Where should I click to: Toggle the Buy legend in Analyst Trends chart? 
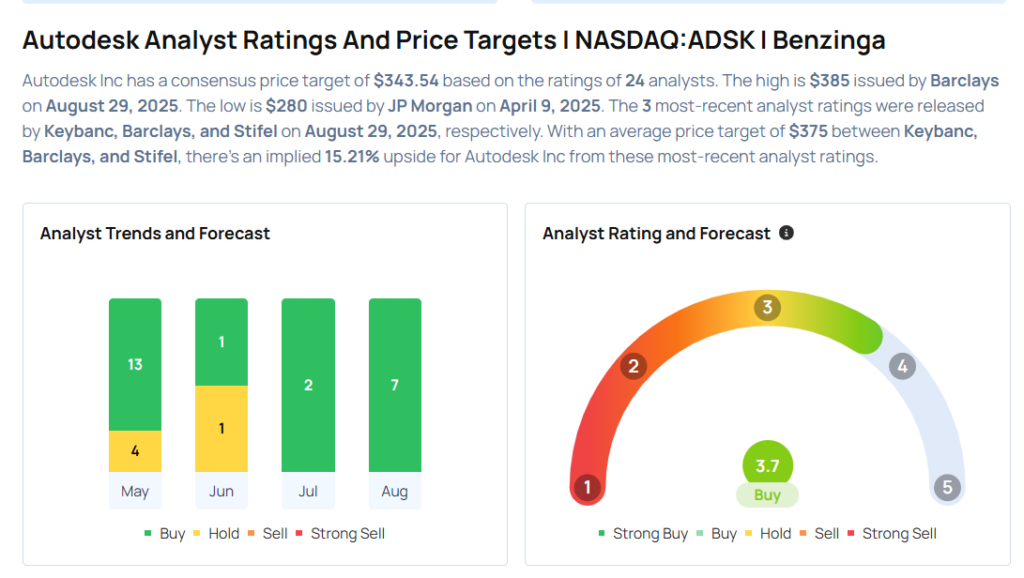click(164, 534)
